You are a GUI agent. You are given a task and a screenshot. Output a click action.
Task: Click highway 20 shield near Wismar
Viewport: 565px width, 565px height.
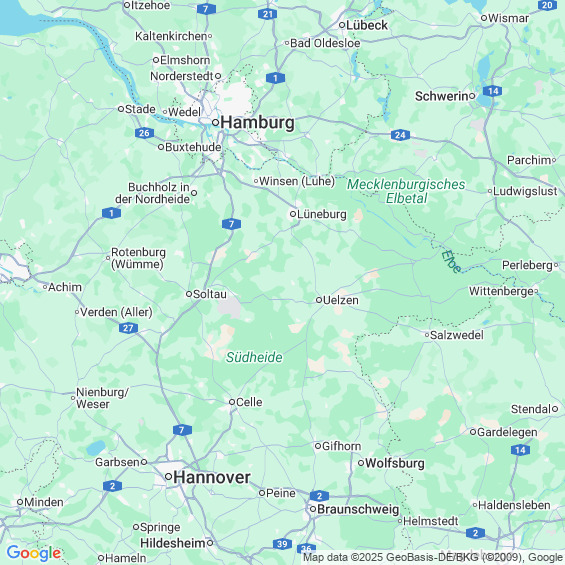click(547, 5)
